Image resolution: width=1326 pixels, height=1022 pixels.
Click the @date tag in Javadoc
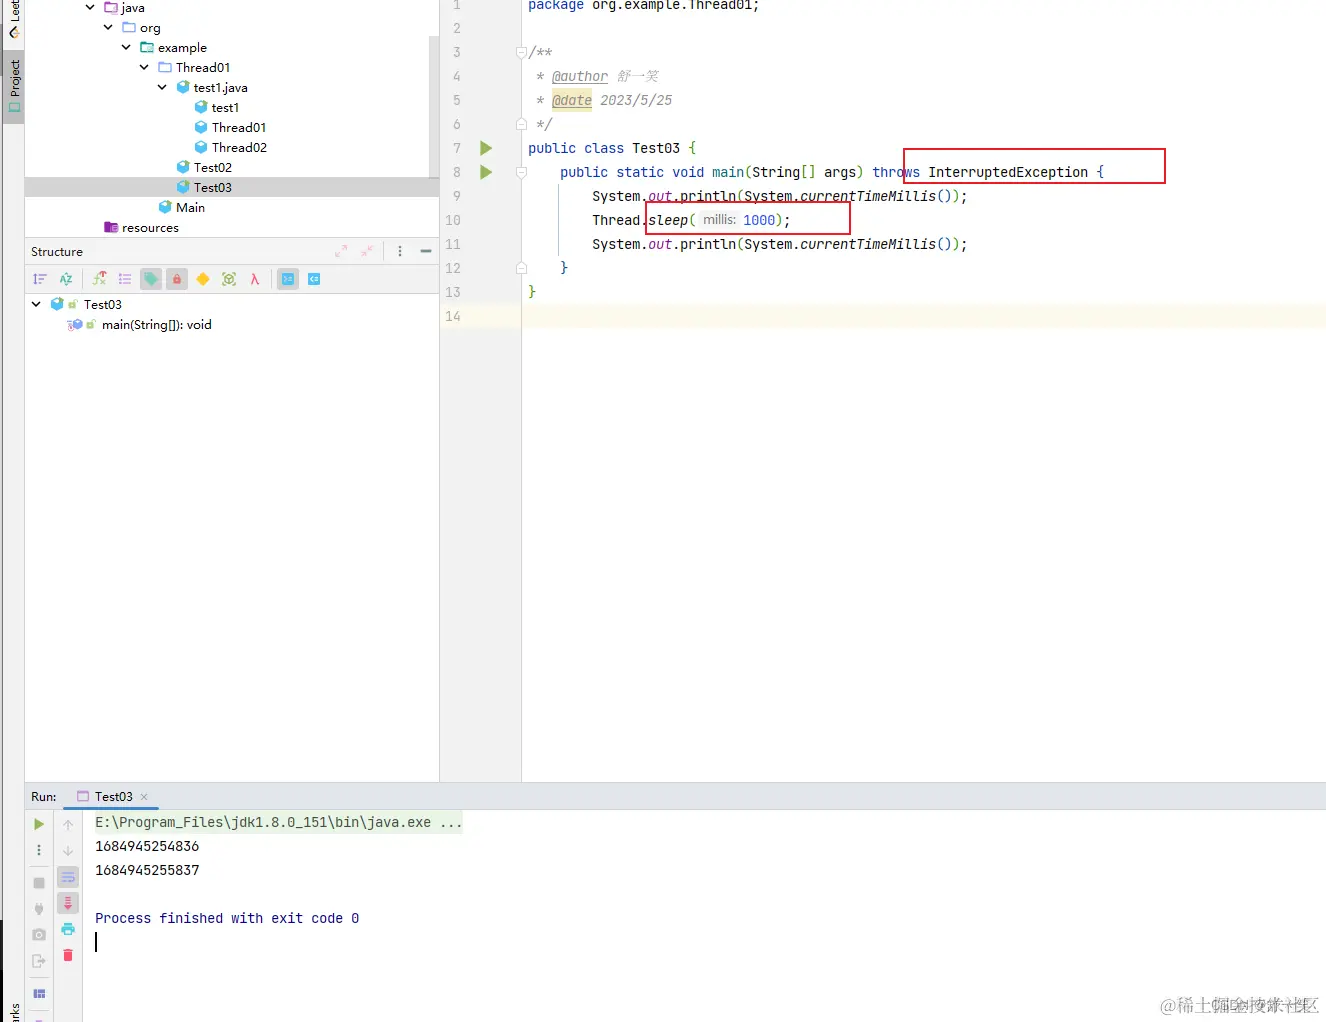[x=572, y=100]
